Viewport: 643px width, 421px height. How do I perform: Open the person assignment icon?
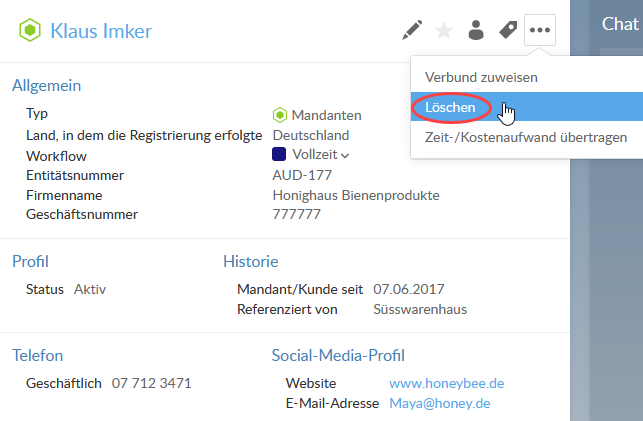(476, 30)
